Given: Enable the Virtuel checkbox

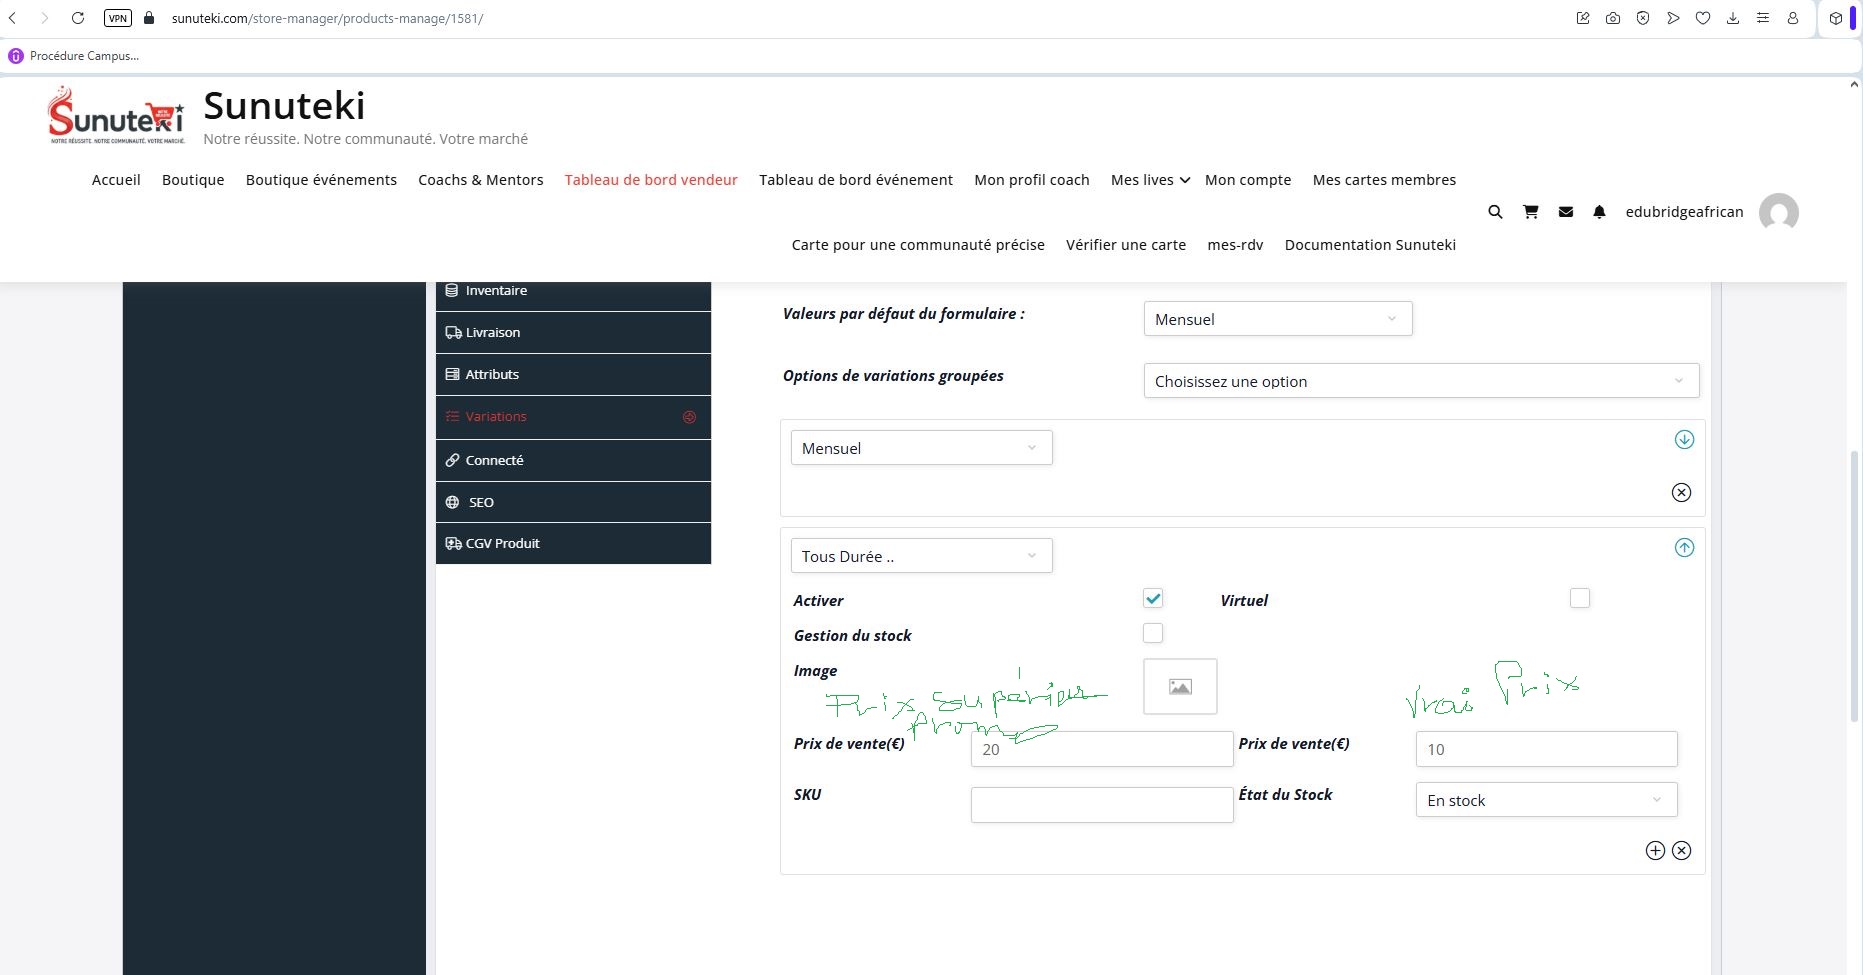Looking at the screenshot, I should tap(1579, 599).
